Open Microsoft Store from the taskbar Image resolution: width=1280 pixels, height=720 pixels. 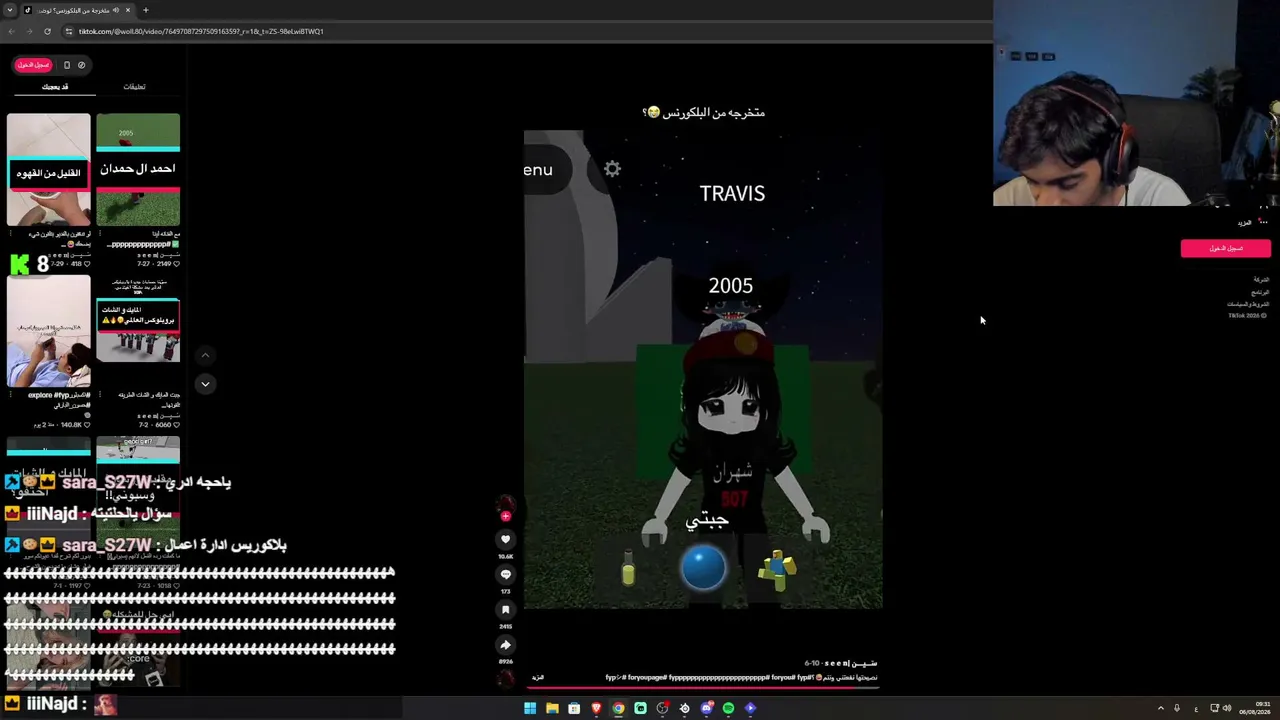(x=574, y=708)
